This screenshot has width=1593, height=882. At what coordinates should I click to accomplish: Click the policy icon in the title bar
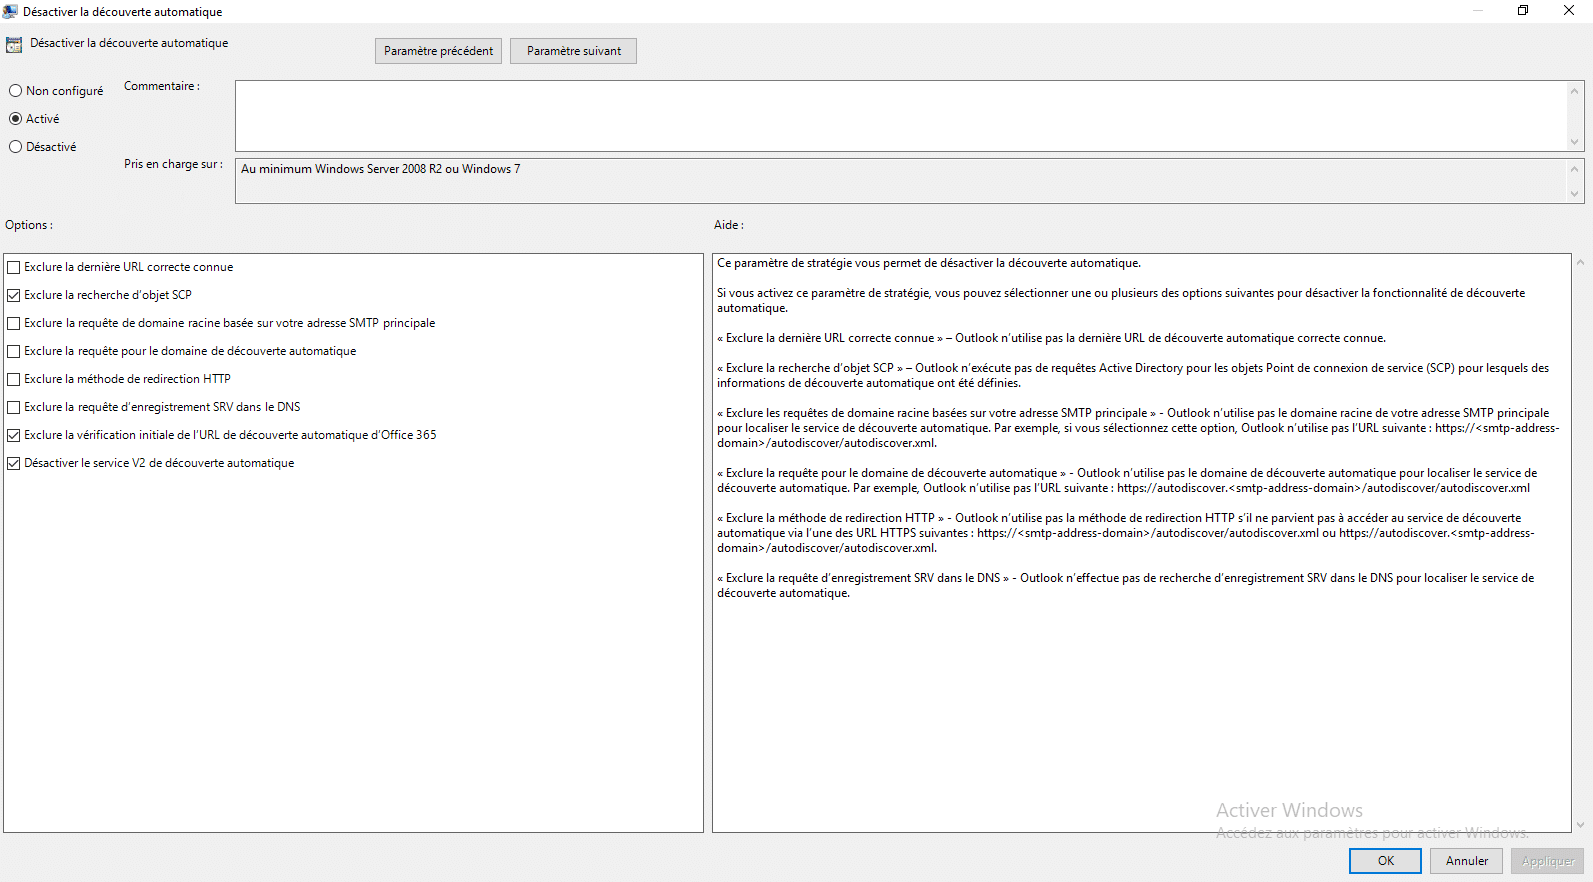click(10, 11)
